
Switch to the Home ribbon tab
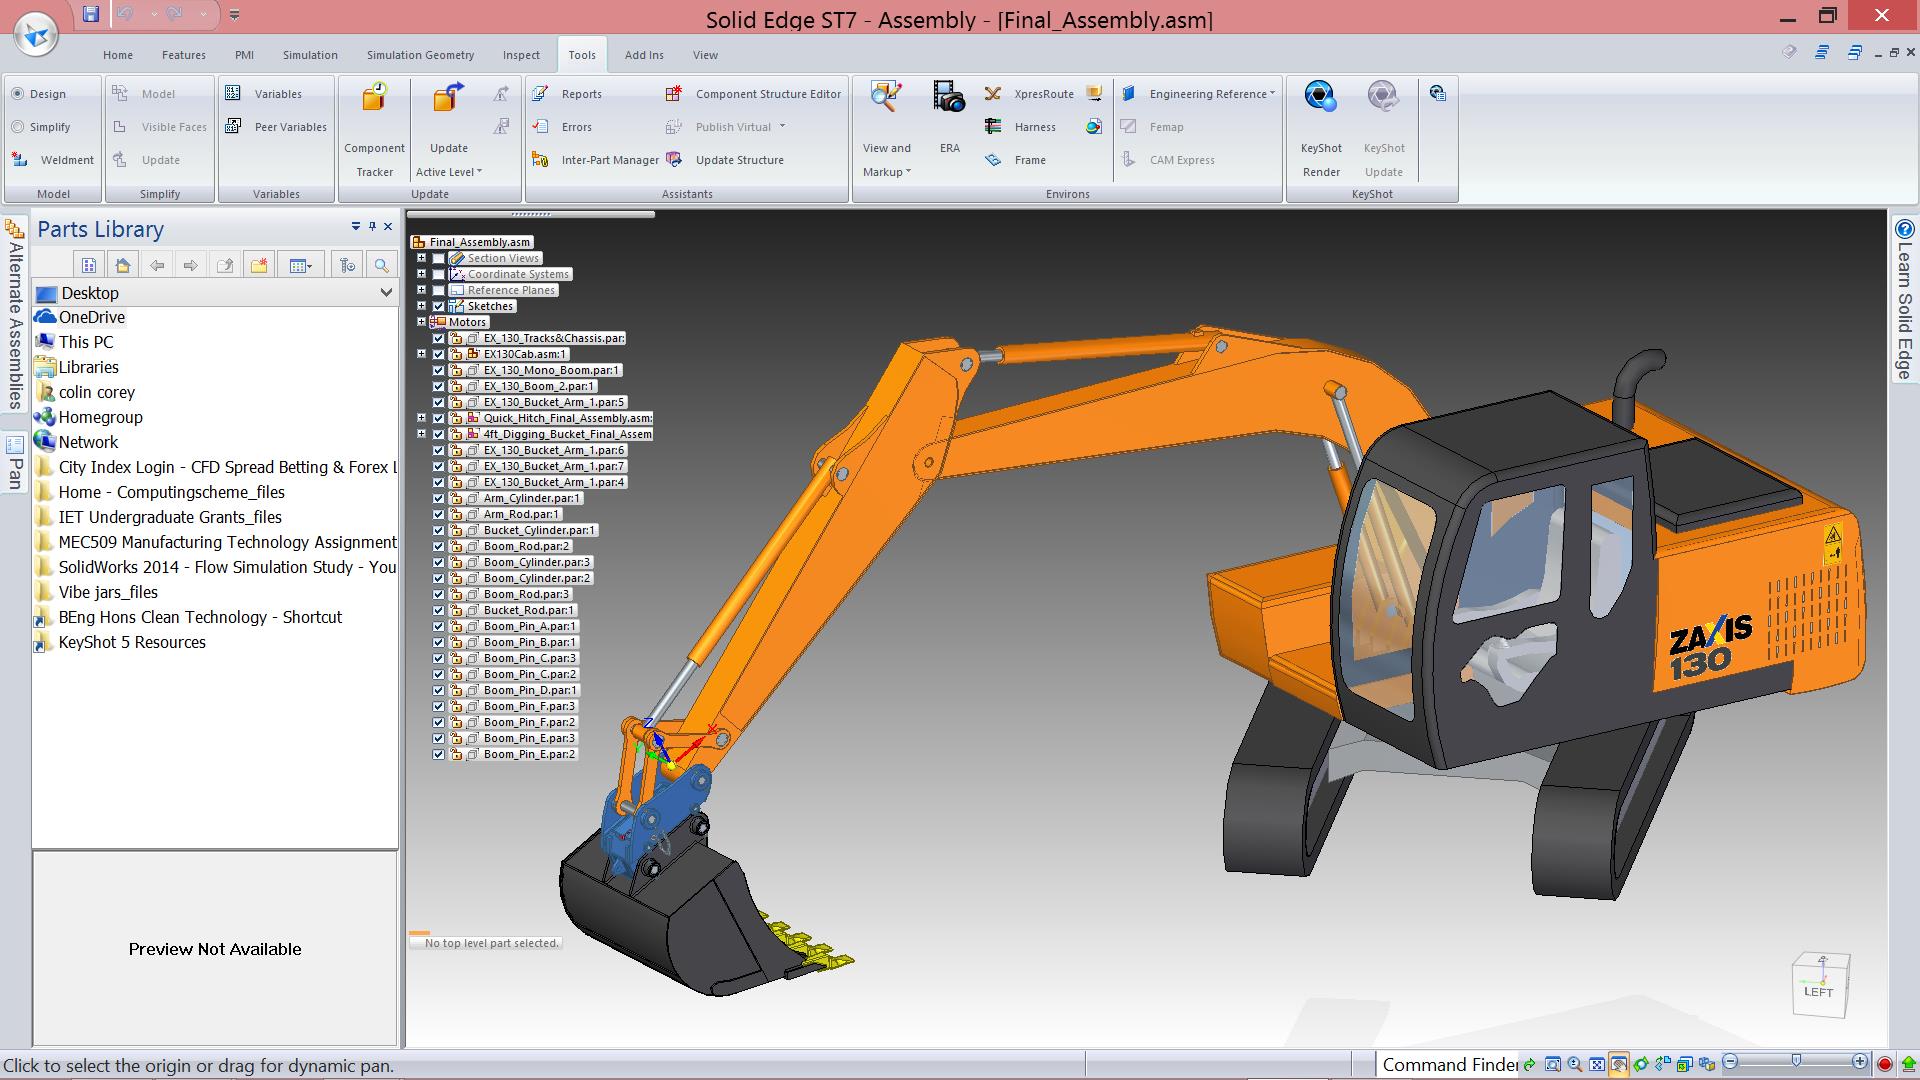tap(118, 55)
